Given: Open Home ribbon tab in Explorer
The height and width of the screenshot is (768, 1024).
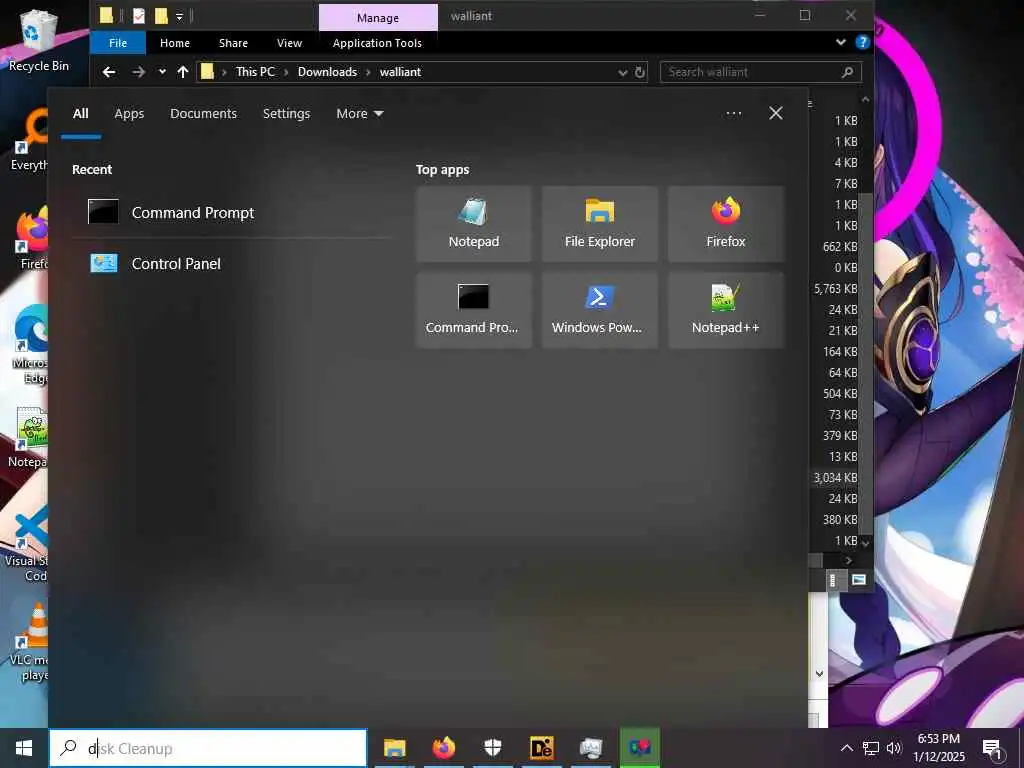Looking at the screenshot, I should coord(175,43).
